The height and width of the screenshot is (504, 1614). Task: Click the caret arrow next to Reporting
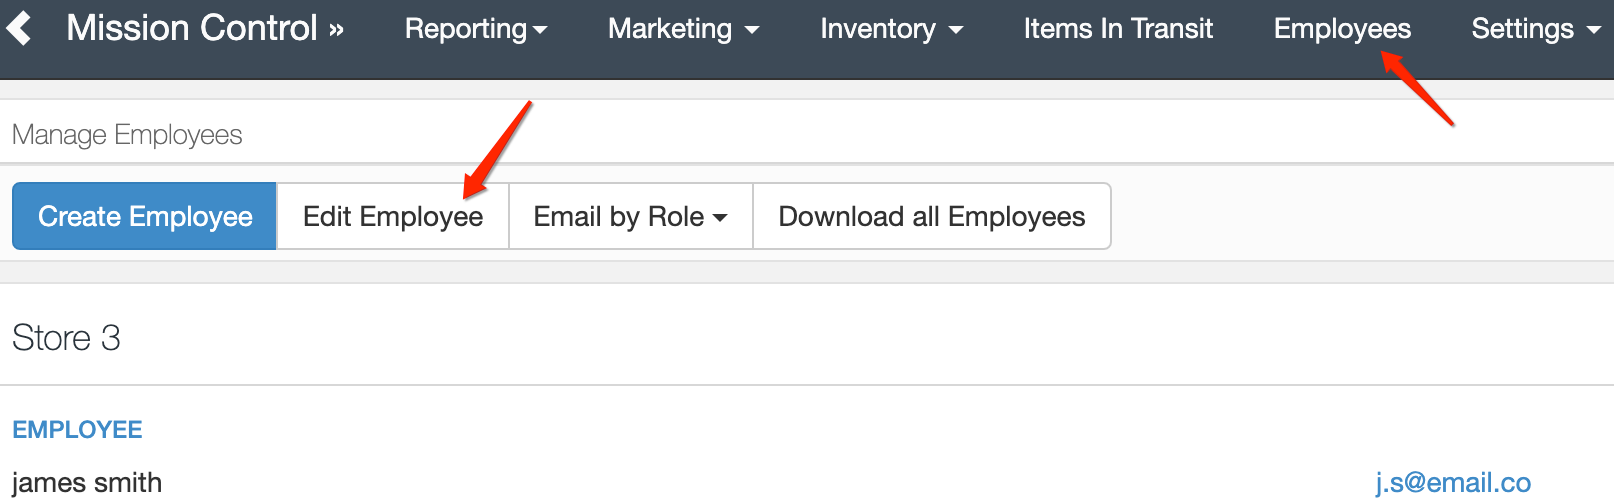tap(540, 30)
